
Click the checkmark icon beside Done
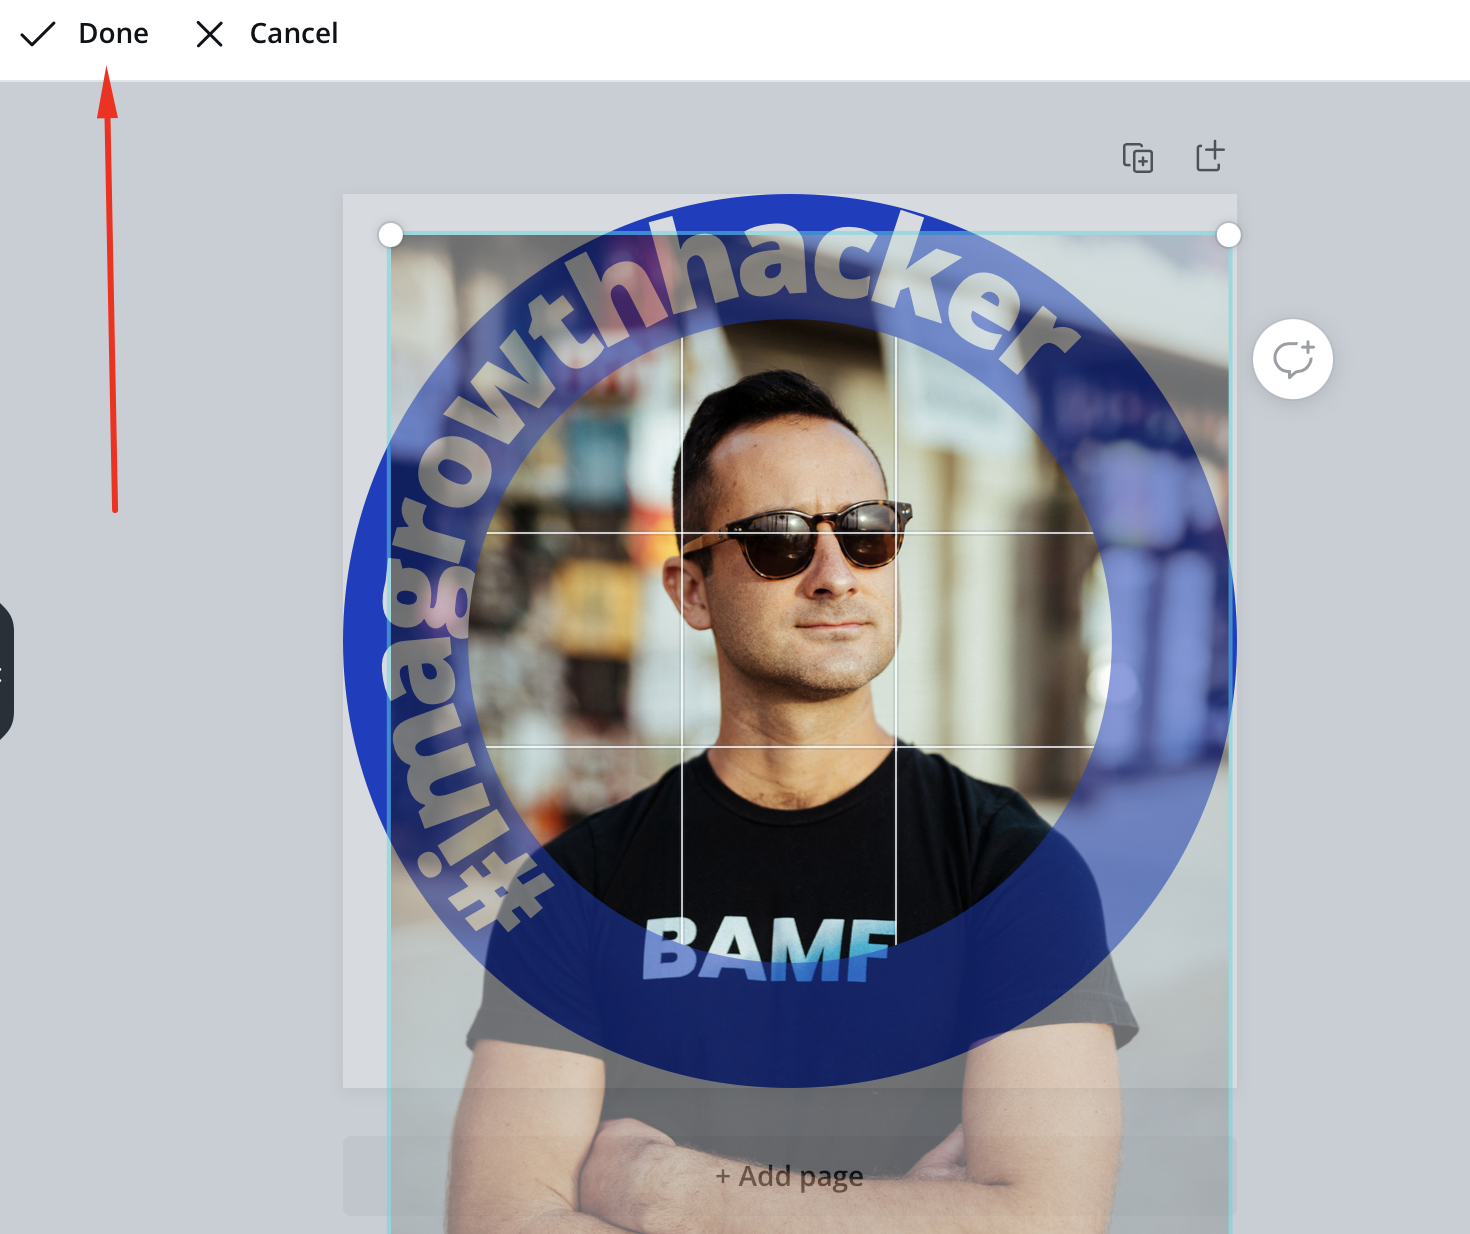(38, 35)
